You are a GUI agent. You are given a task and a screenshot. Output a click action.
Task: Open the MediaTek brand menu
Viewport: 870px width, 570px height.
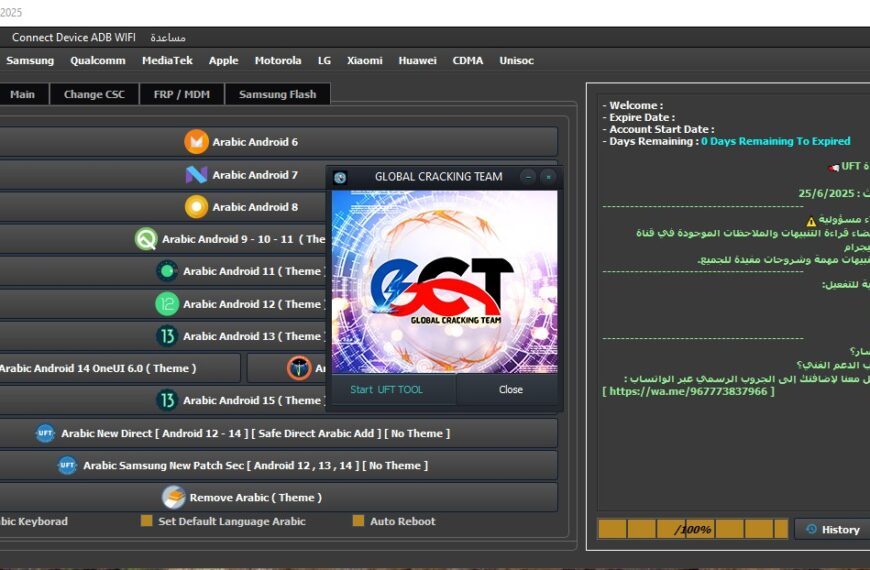(167, 60)
